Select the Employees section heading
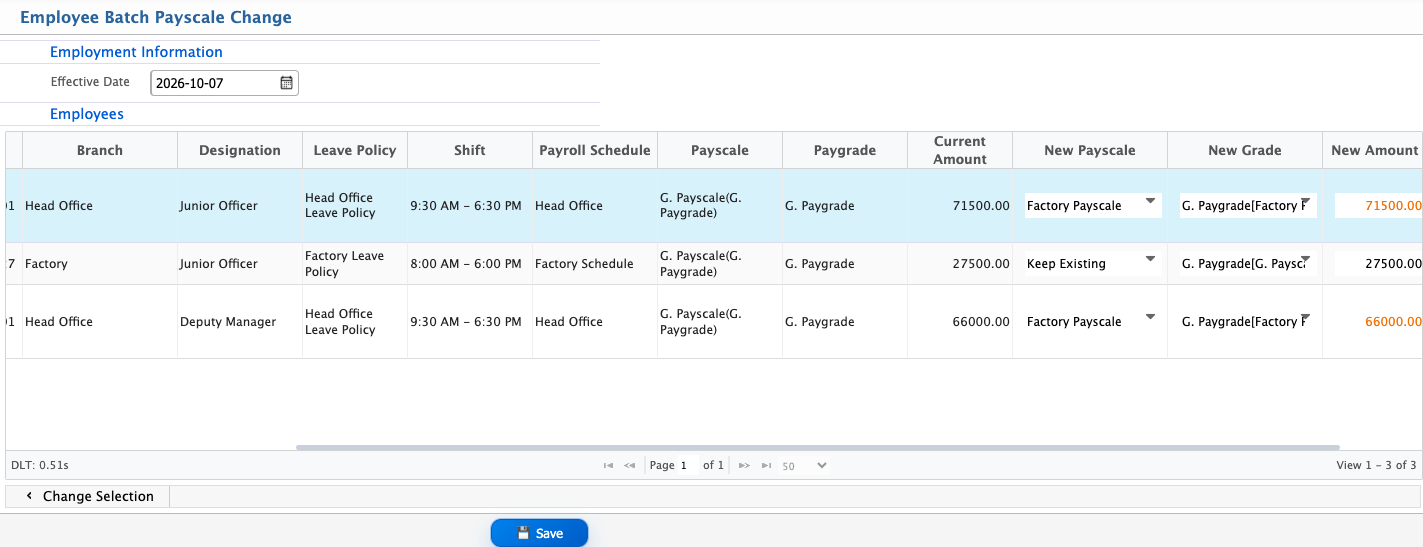This screenshot has height=547, width=1423. click(x=87, y=114)
